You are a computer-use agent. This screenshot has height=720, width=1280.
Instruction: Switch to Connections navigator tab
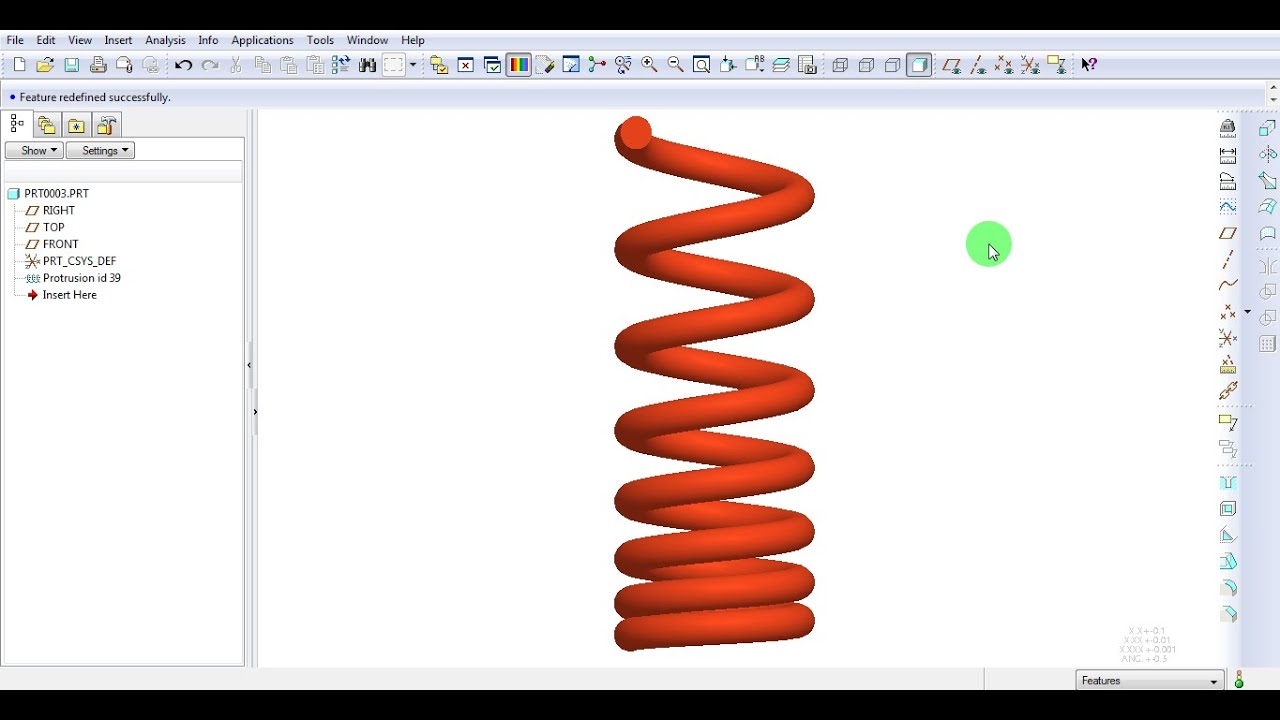point(107,124)
